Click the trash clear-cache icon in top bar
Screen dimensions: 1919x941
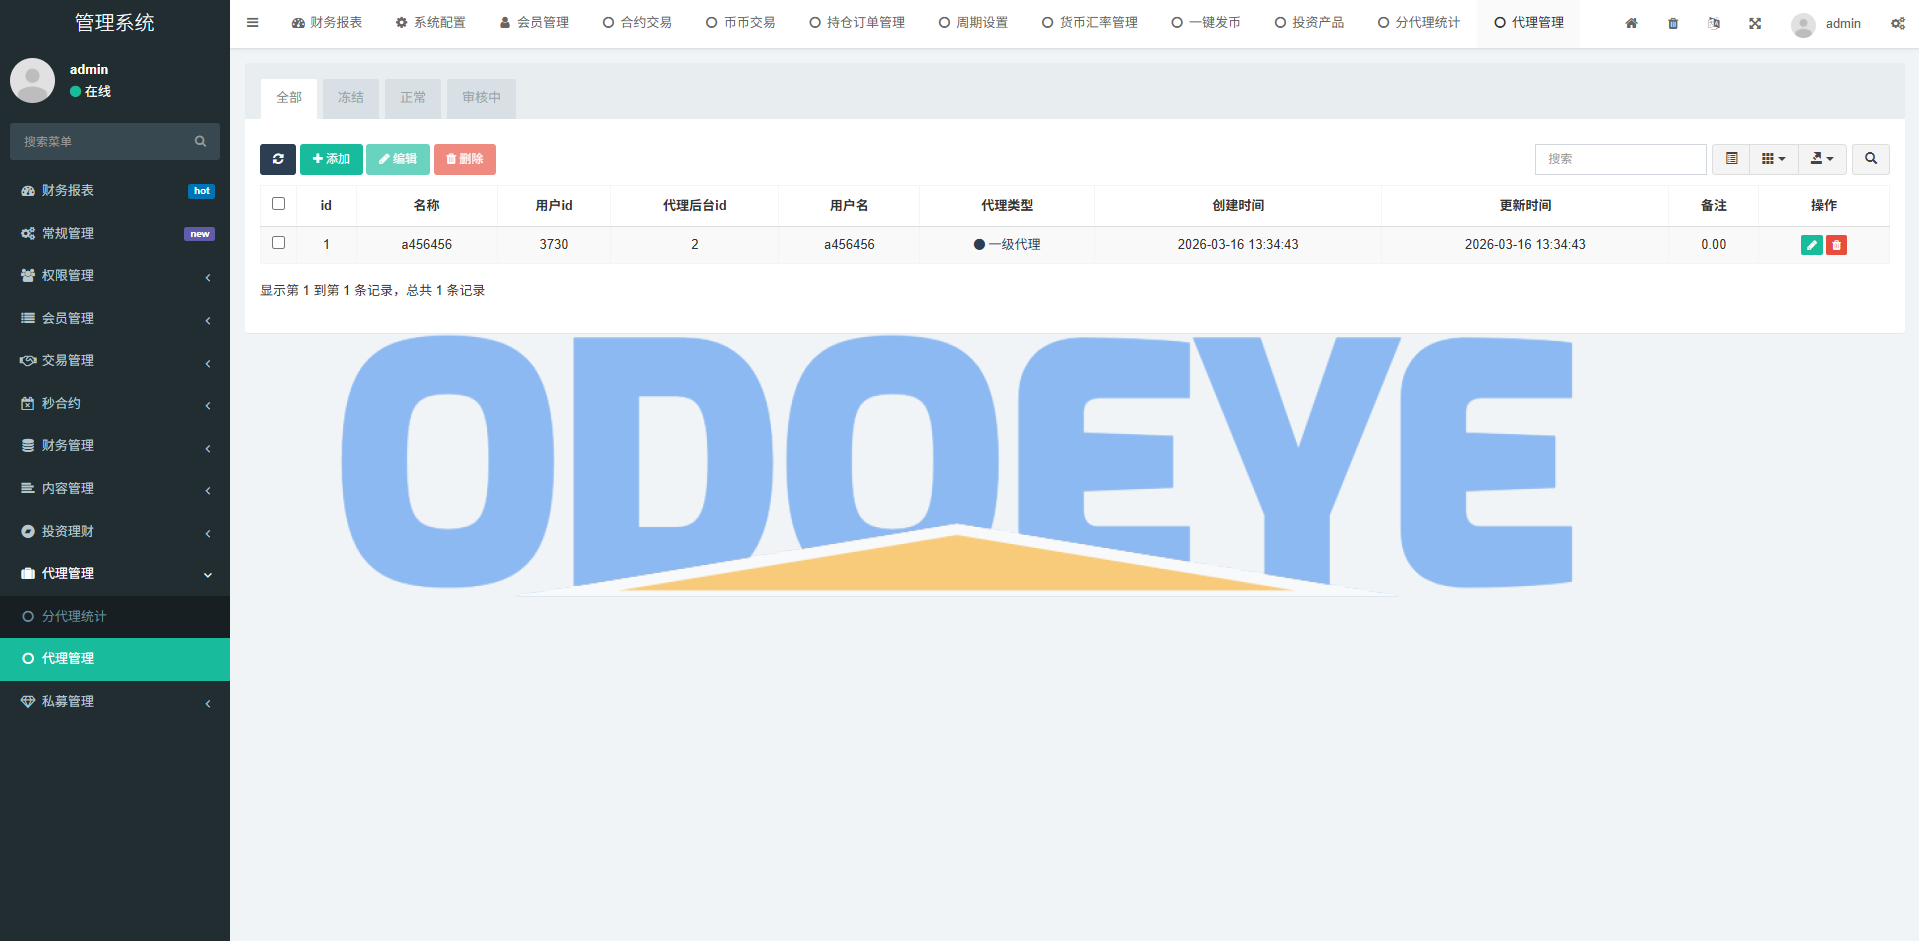point(1673,23)
